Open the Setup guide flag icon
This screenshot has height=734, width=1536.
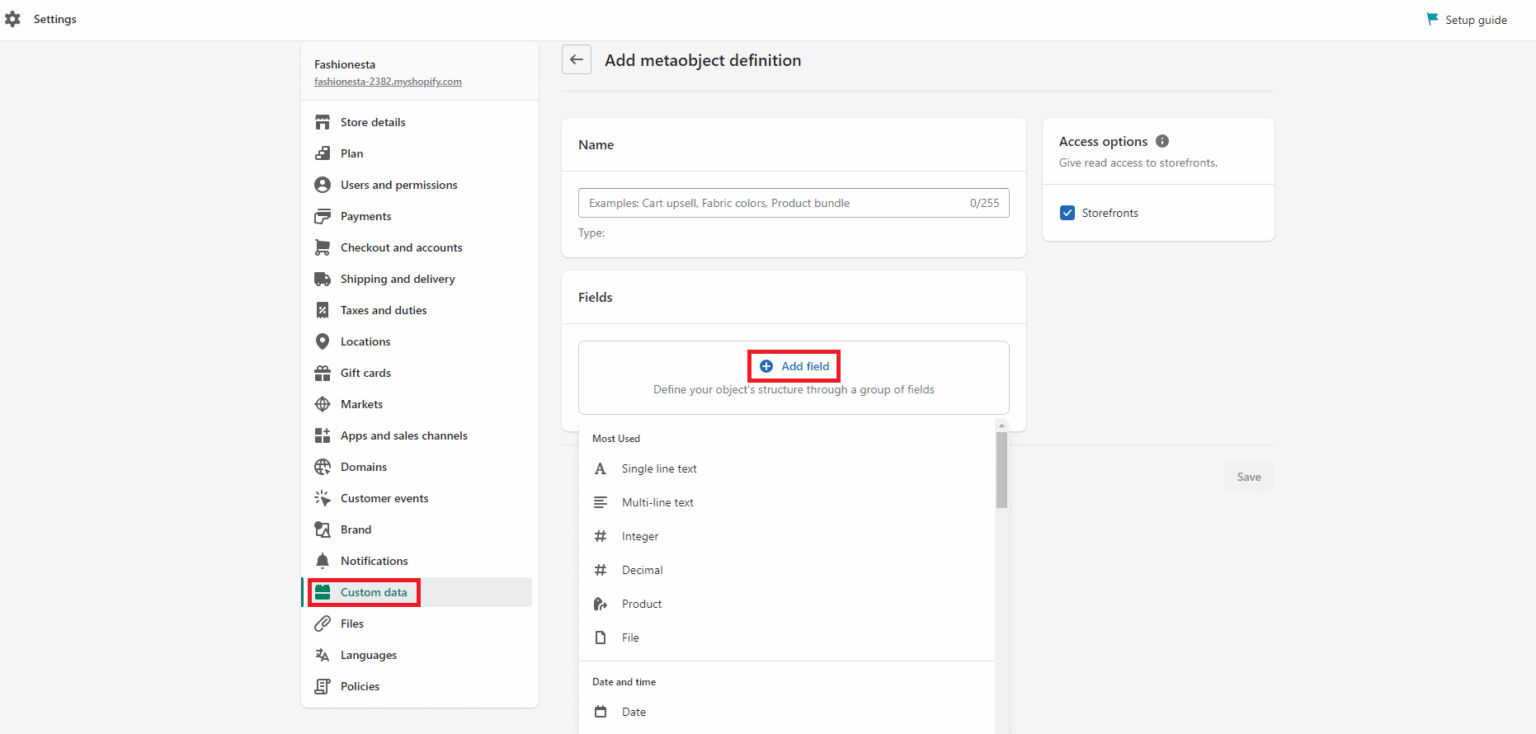[1432, 18]
